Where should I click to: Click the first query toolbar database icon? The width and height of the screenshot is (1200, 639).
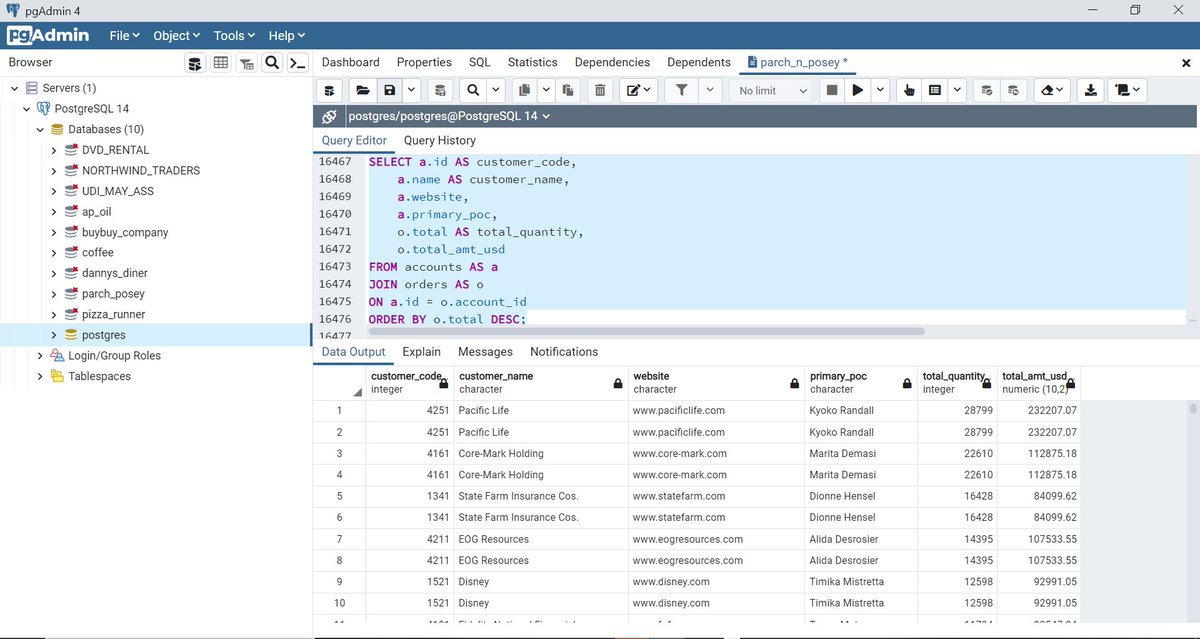(x=330, y=90)
